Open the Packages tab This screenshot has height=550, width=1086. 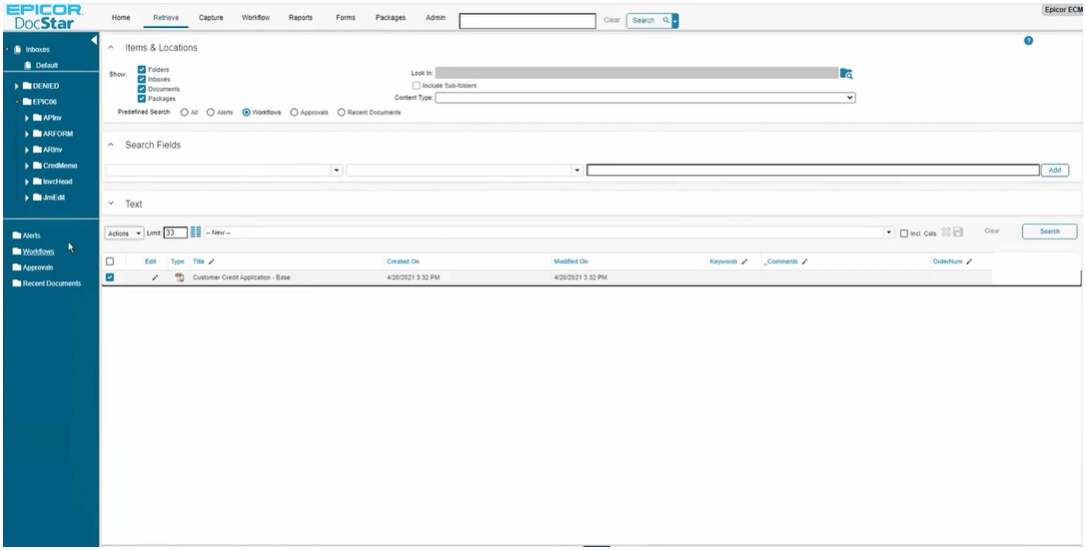click(x=390, y=18)
